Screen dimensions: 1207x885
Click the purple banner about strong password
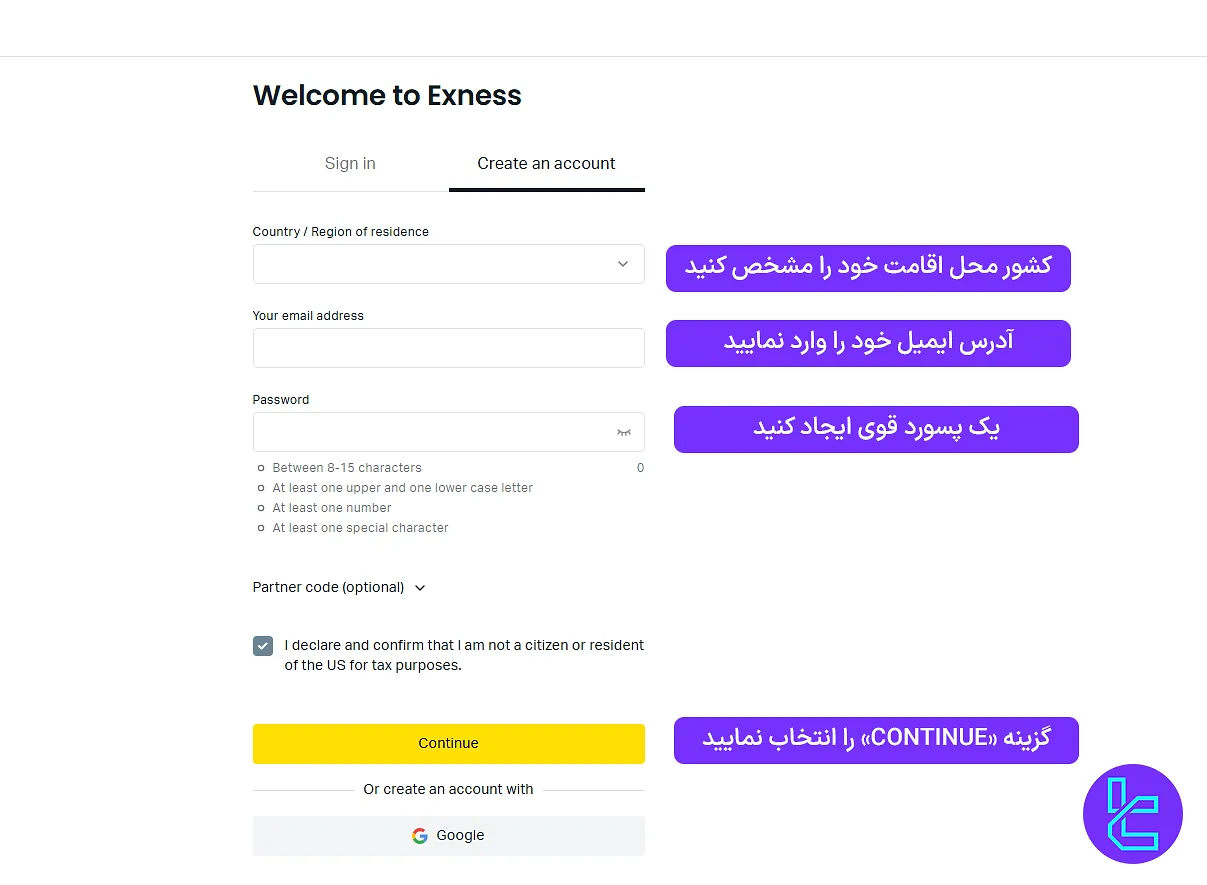click(x=876, y=428)
